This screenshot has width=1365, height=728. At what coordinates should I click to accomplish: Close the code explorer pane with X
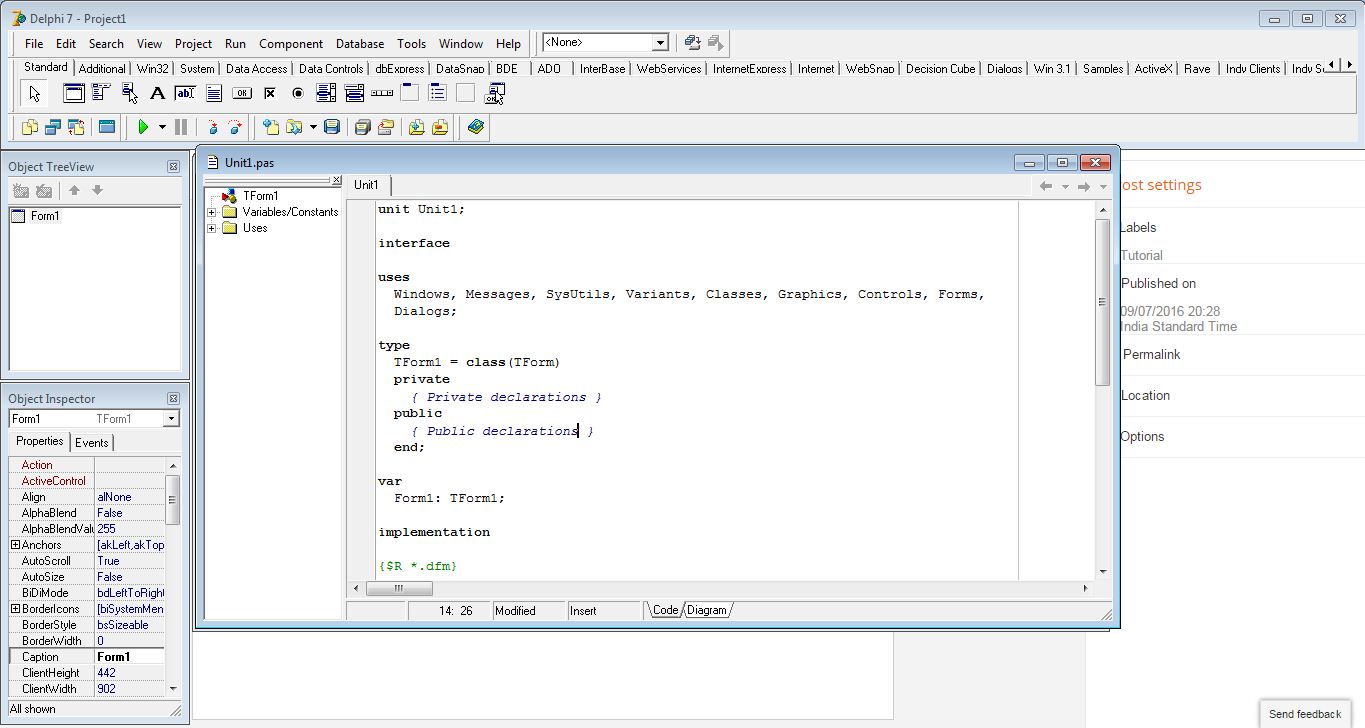tap(337, 180)
